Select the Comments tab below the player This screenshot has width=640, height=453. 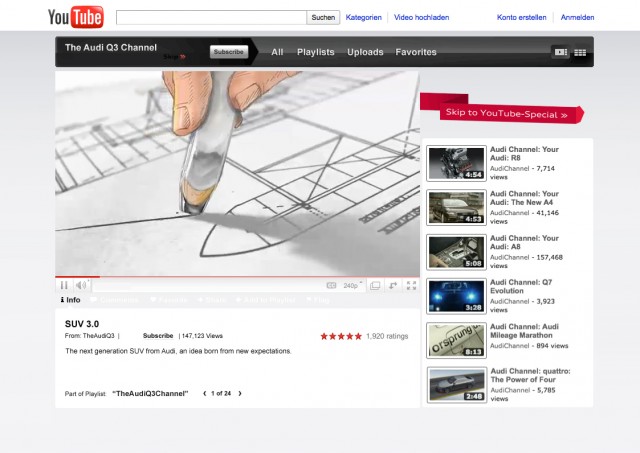point(114,300)
